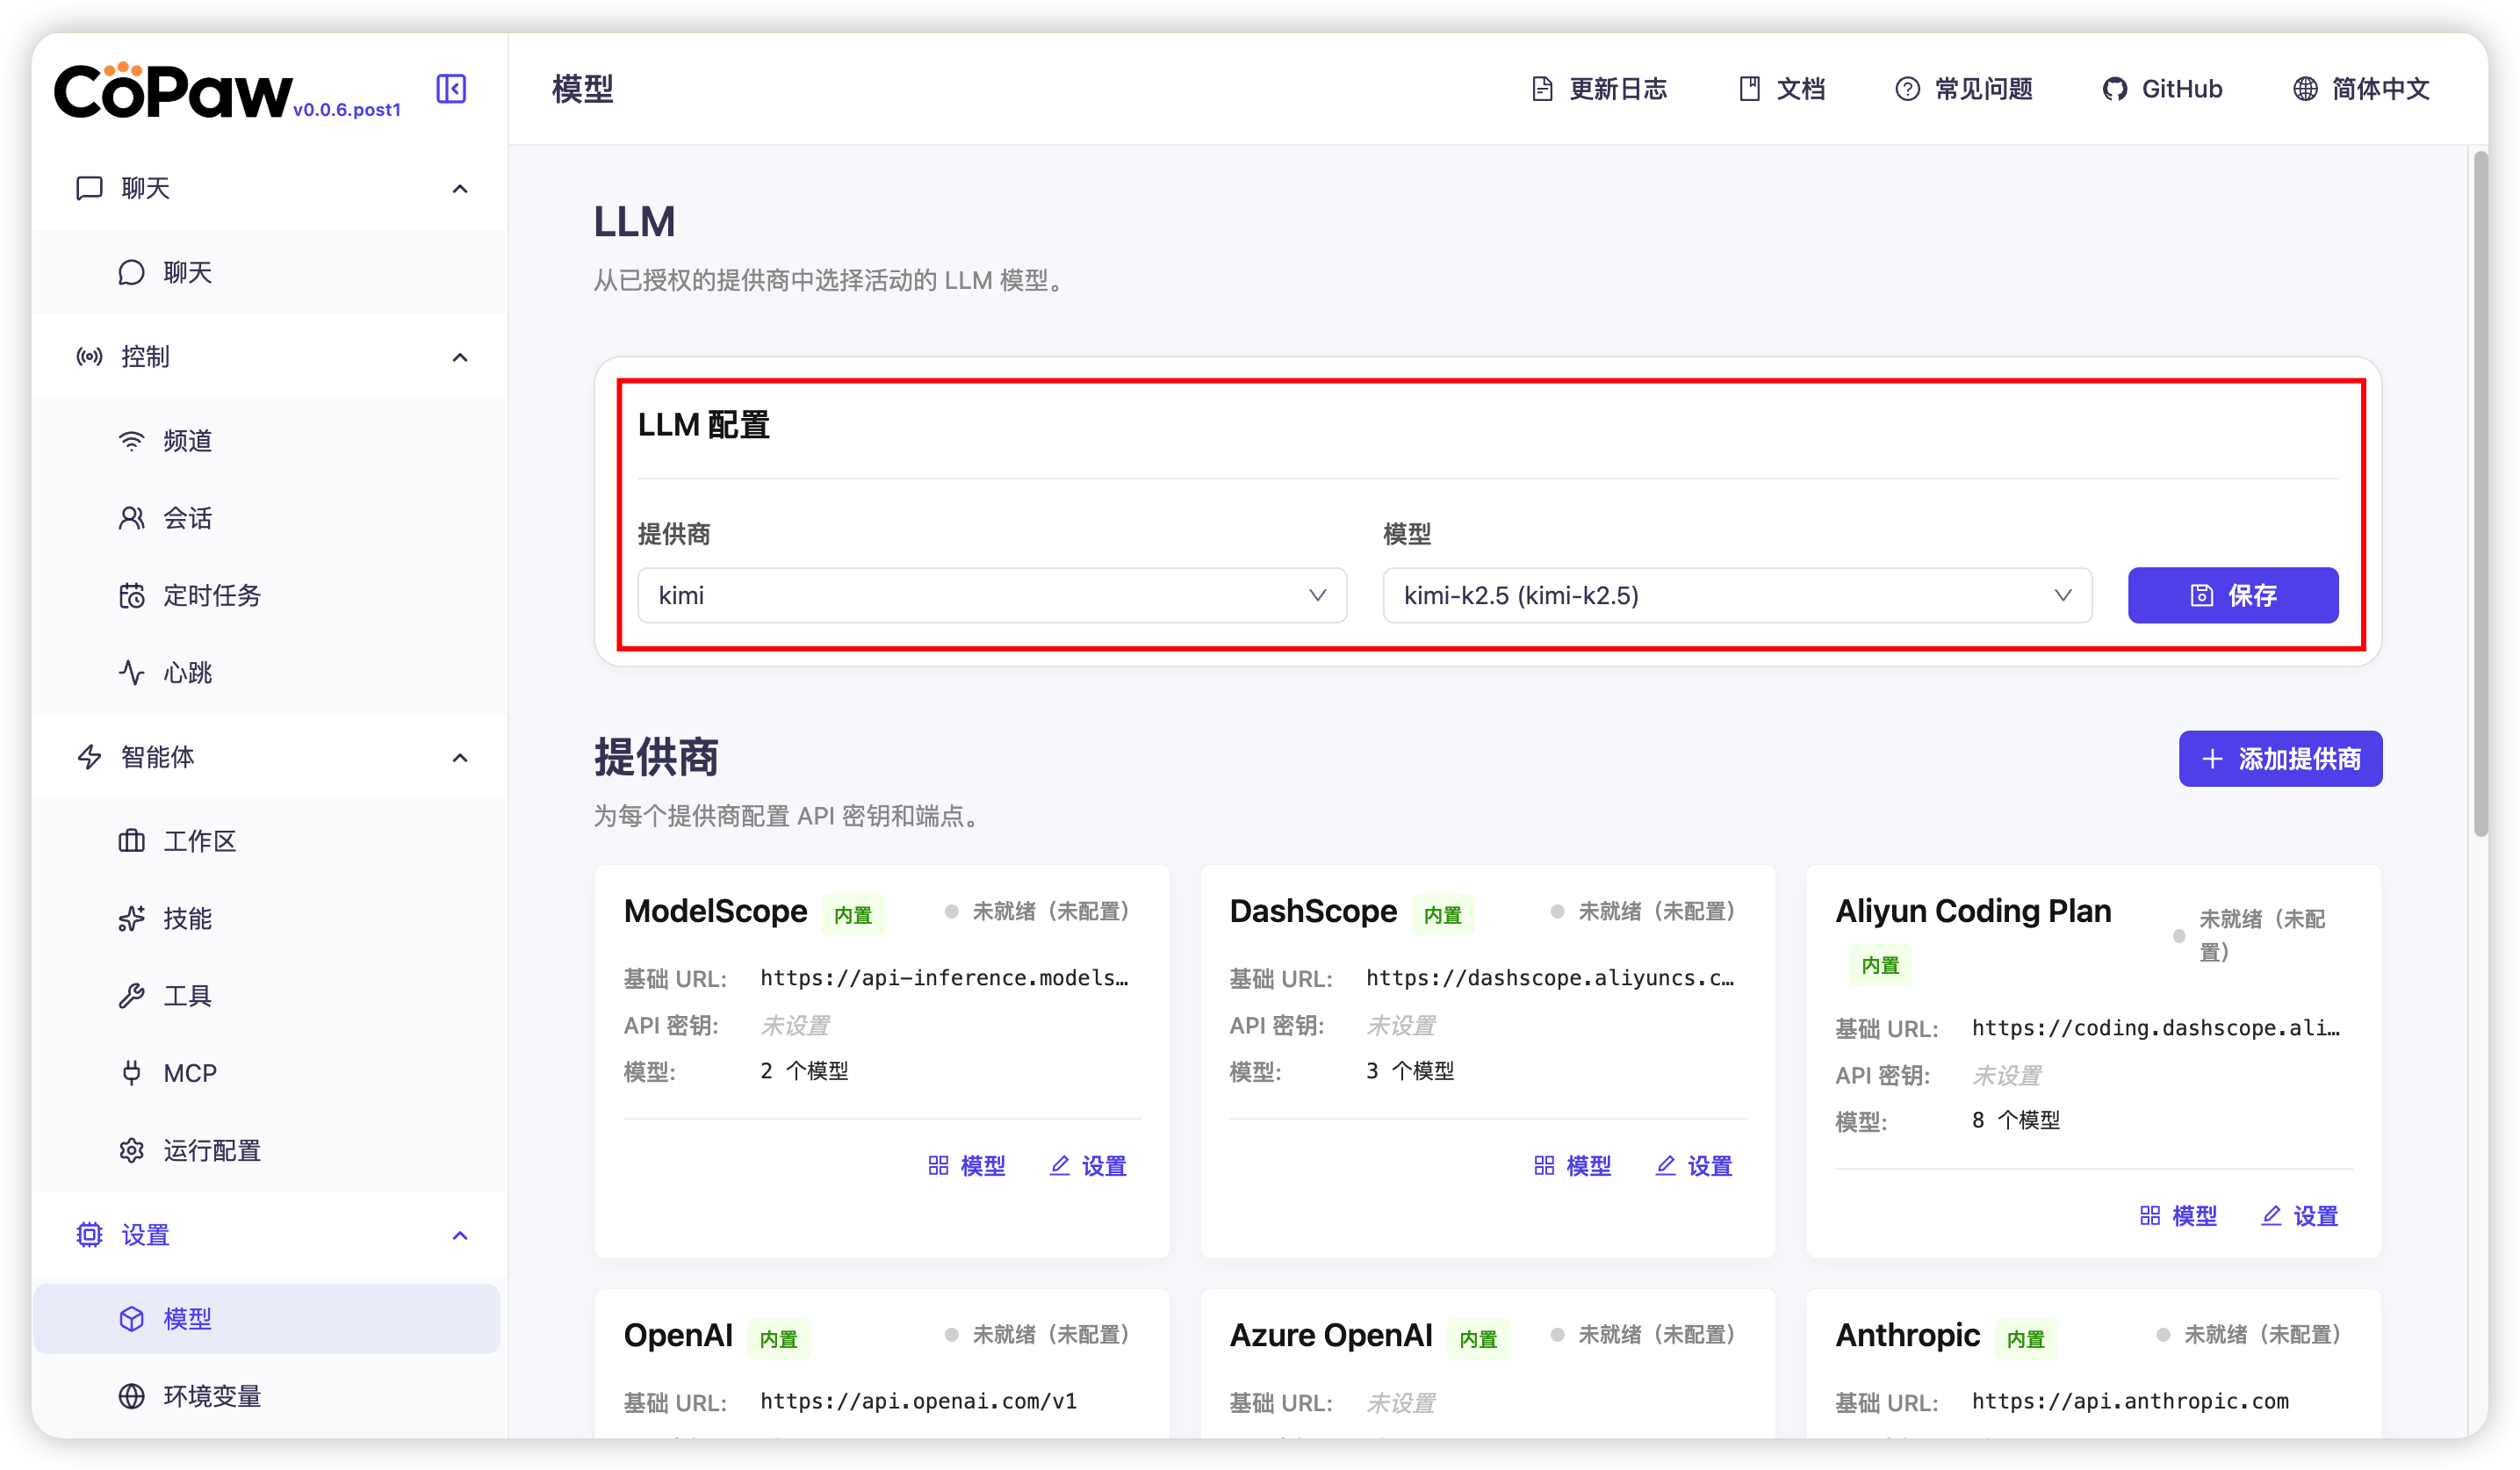Image resolution: width=2520 pixels, height=1470 pixels.
Task: Open the 提供商 dropdown showing kimi
Action: (x=991, y=596)
